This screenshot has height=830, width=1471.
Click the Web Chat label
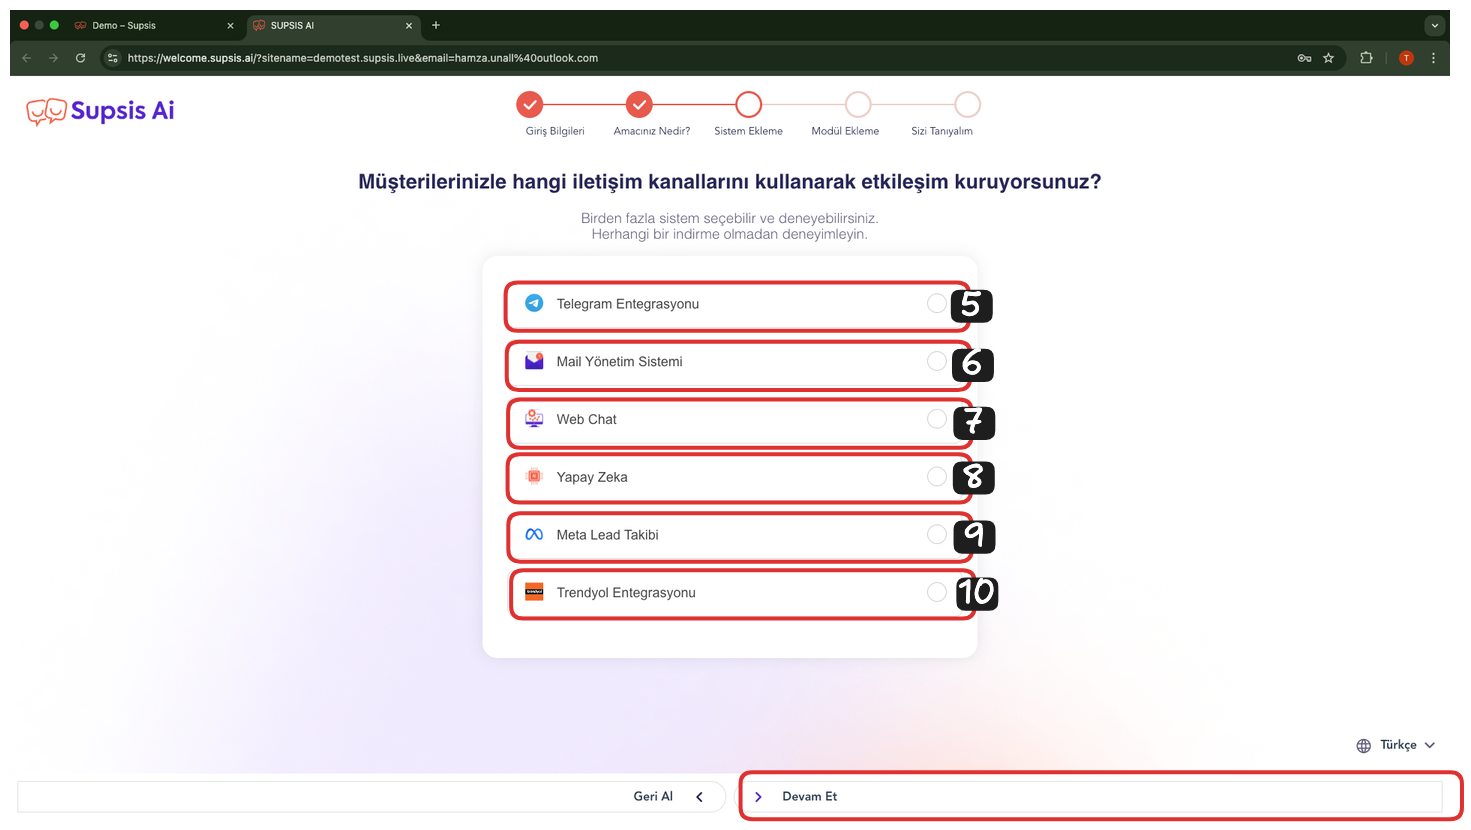click(x=587, y=420)
